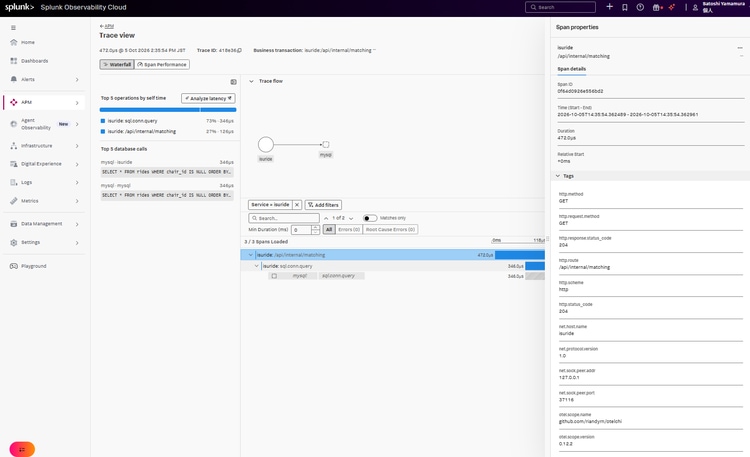The height and width of the screenshot is (457, 750).
Task: Click the Infrastructure sidebar icon
Action: pos(13,145)
